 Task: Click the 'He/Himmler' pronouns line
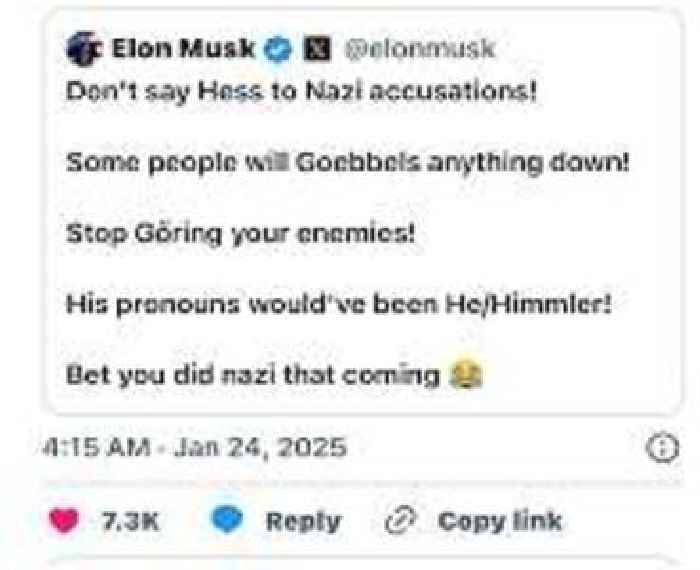338,305
